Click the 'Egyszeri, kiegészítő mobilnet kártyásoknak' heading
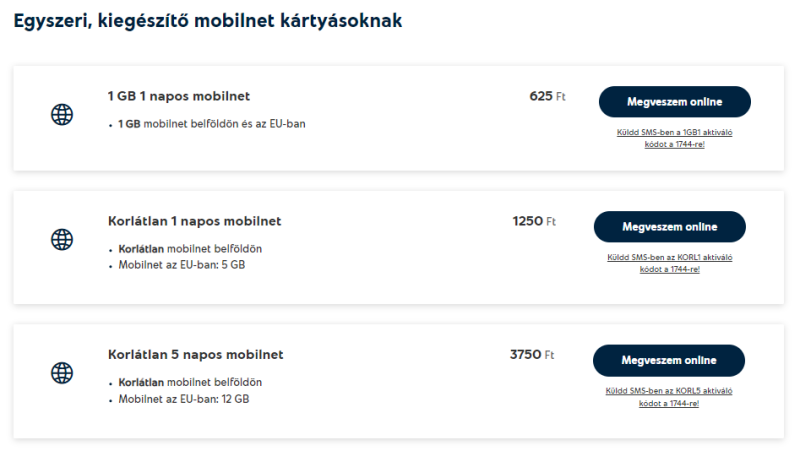 click(x=208, y=21)
